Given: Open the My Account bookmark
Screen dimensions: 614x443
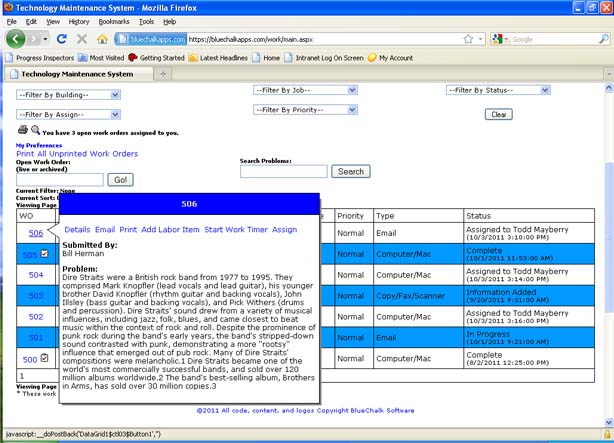Looking at the screenshot, I should coord(390,58).
